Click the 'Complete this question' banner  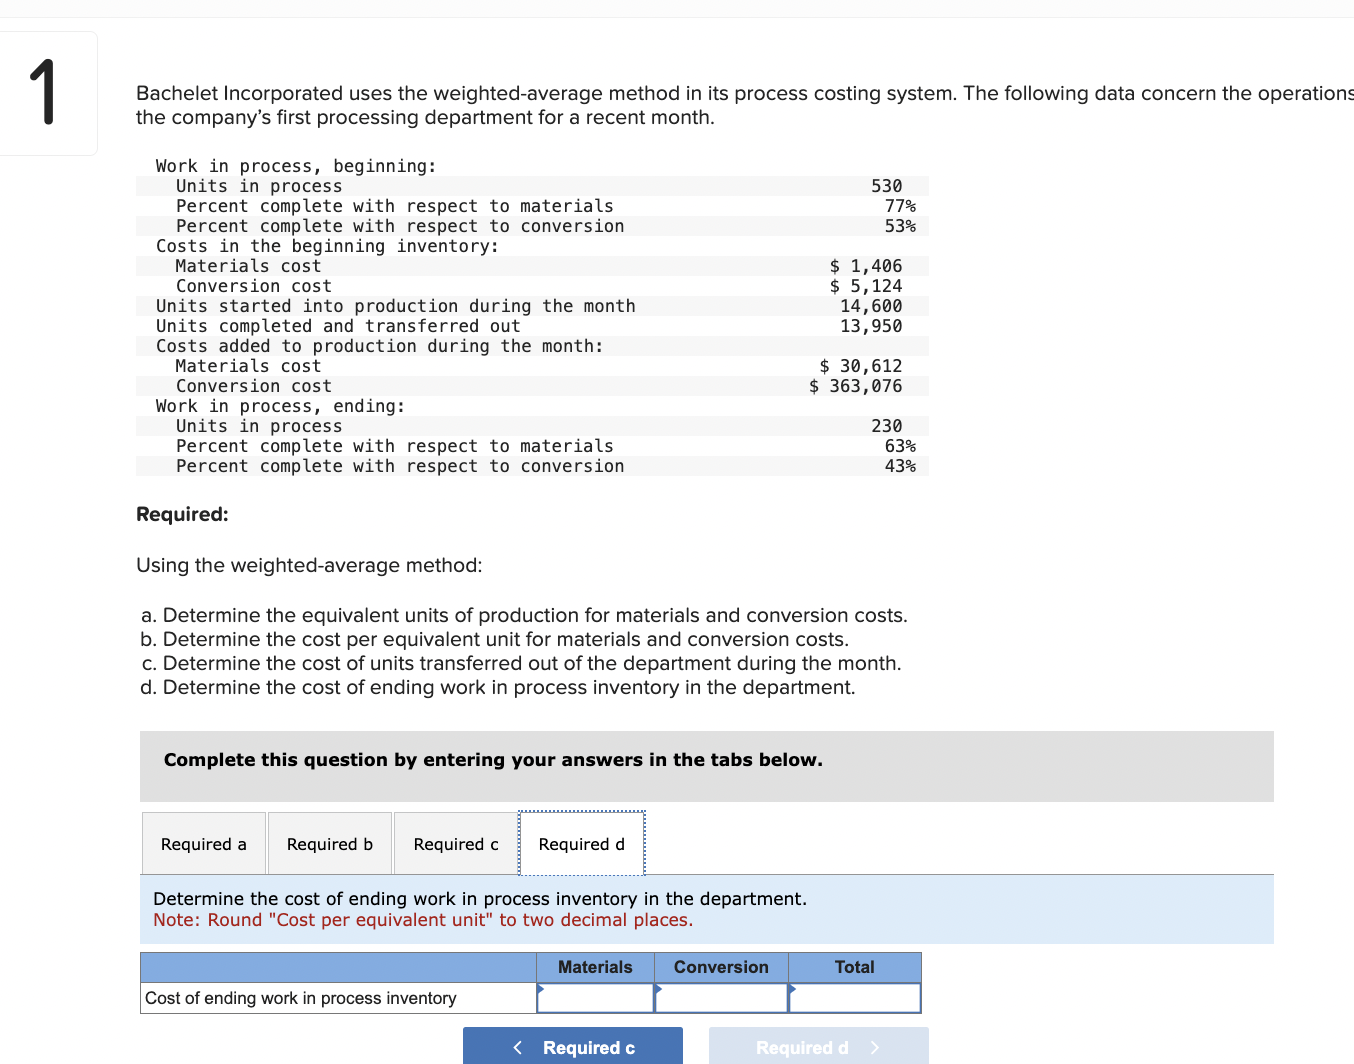point(492,760)
